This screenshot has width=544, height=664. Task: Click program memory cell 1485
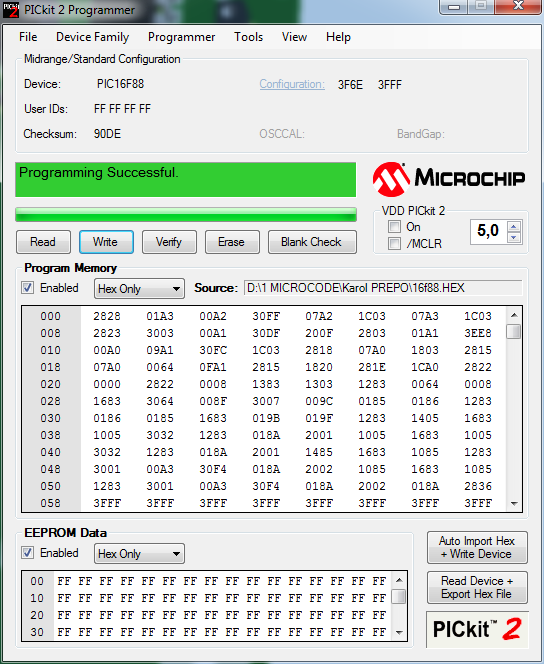coord(319,452)
